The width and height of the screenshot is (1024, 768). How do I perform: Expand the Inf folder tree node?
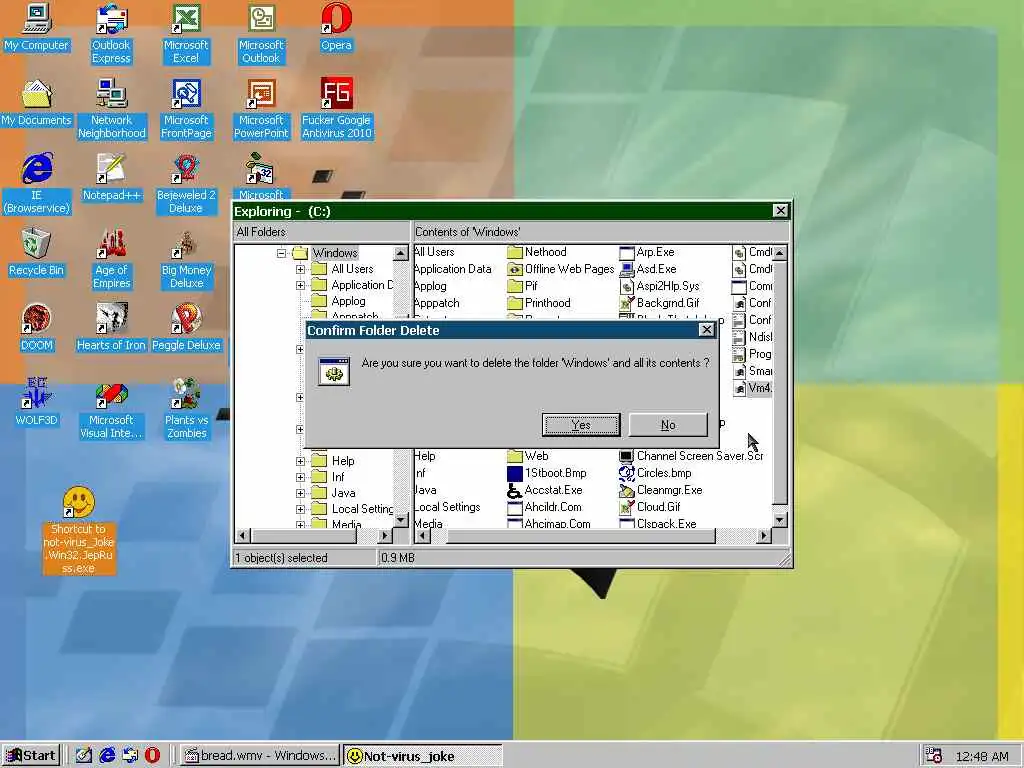[300, 477]
